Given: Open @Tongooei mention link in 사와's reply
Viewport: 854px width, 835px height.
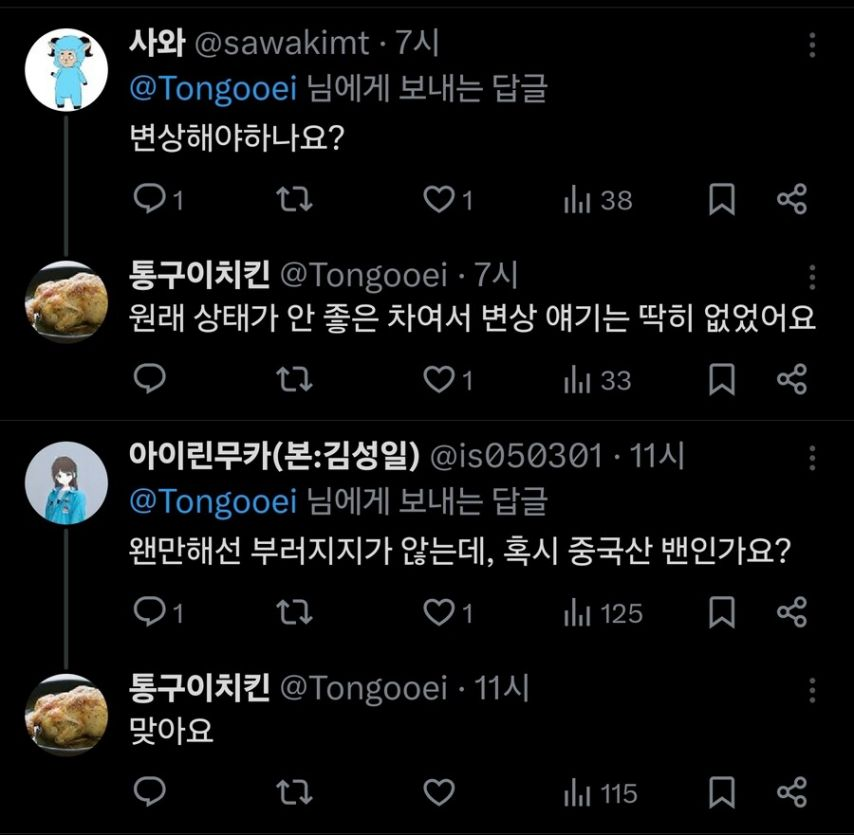Looking at the screenshot, I should pos(213,89).
